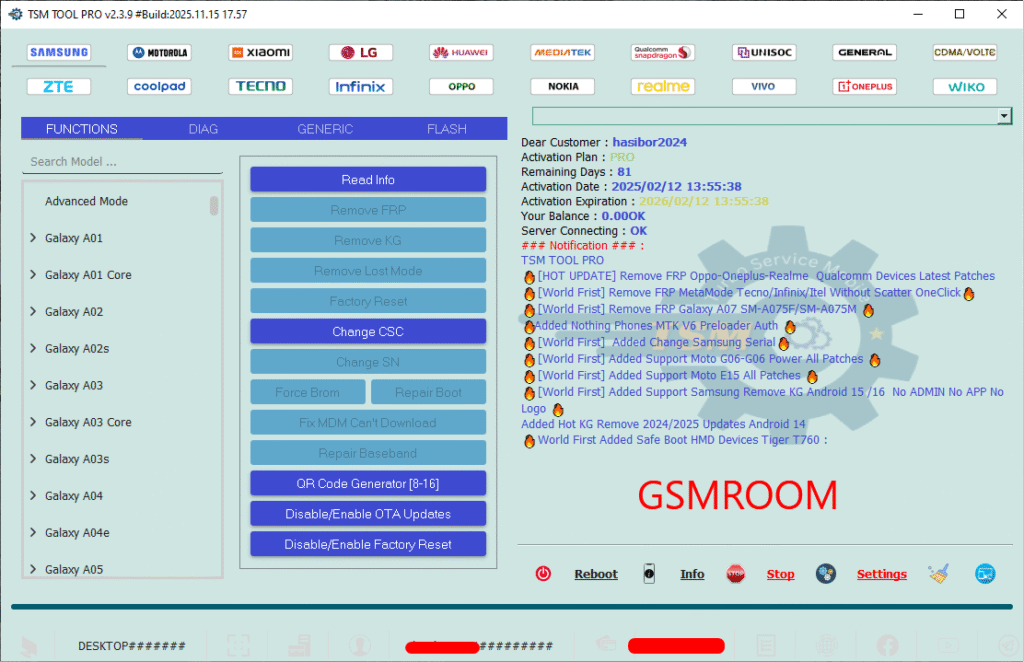Focus the Search Model input field
1024x662 pixels.
(108, 162)
